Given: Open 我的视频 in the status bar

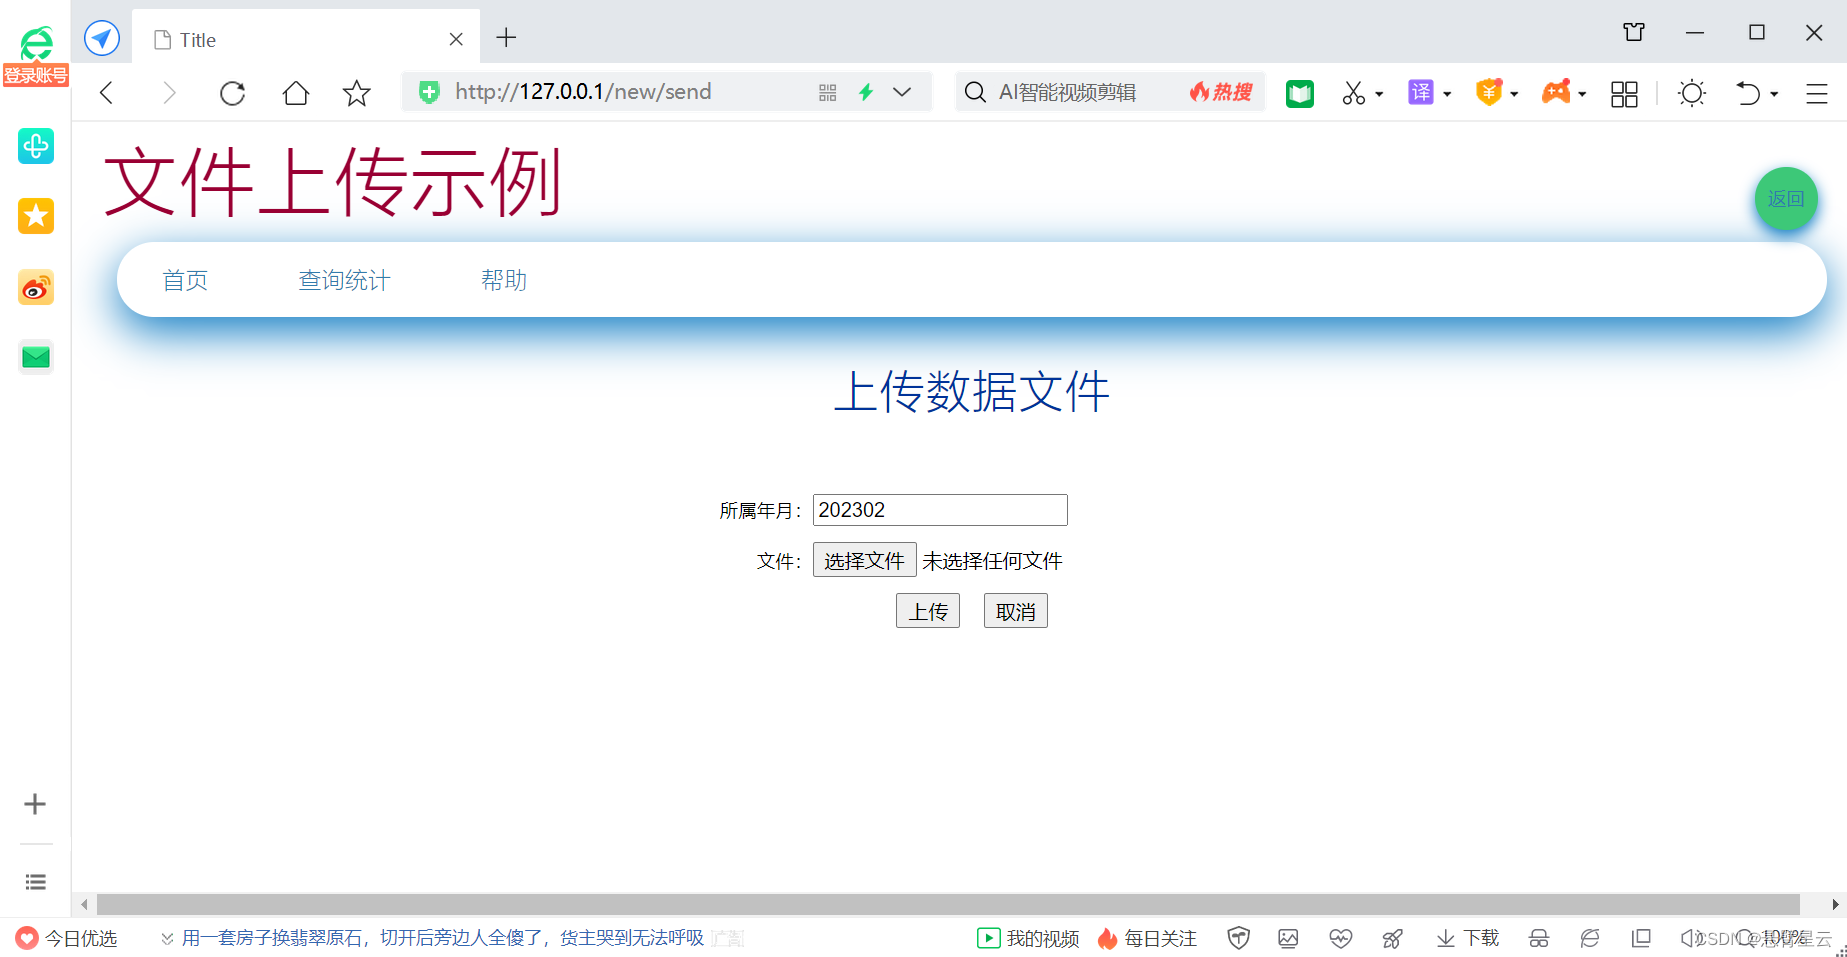Looking at the screenshot, I should pos(1028,938).
